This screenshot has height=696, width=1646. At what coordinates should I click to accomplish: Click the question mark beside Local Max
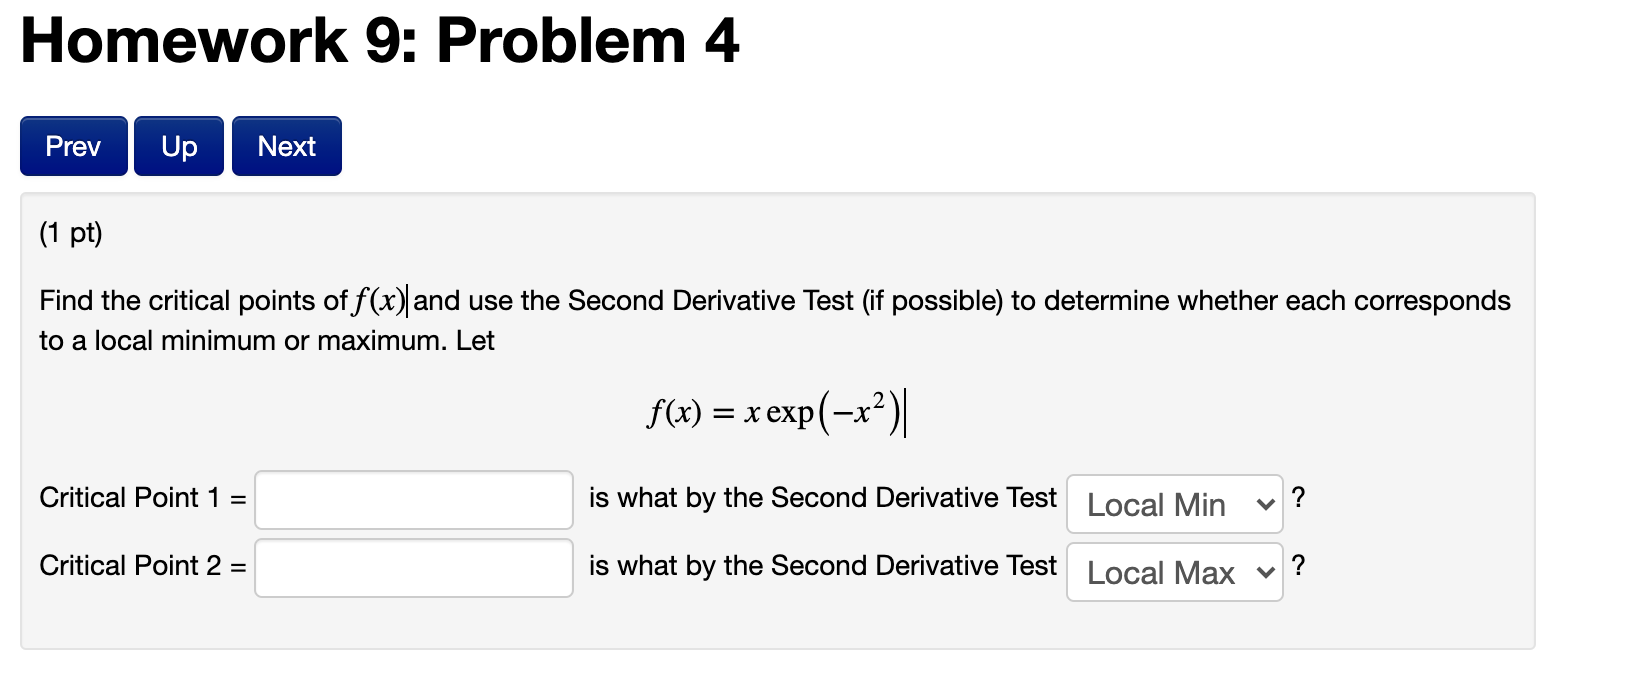1300,566
